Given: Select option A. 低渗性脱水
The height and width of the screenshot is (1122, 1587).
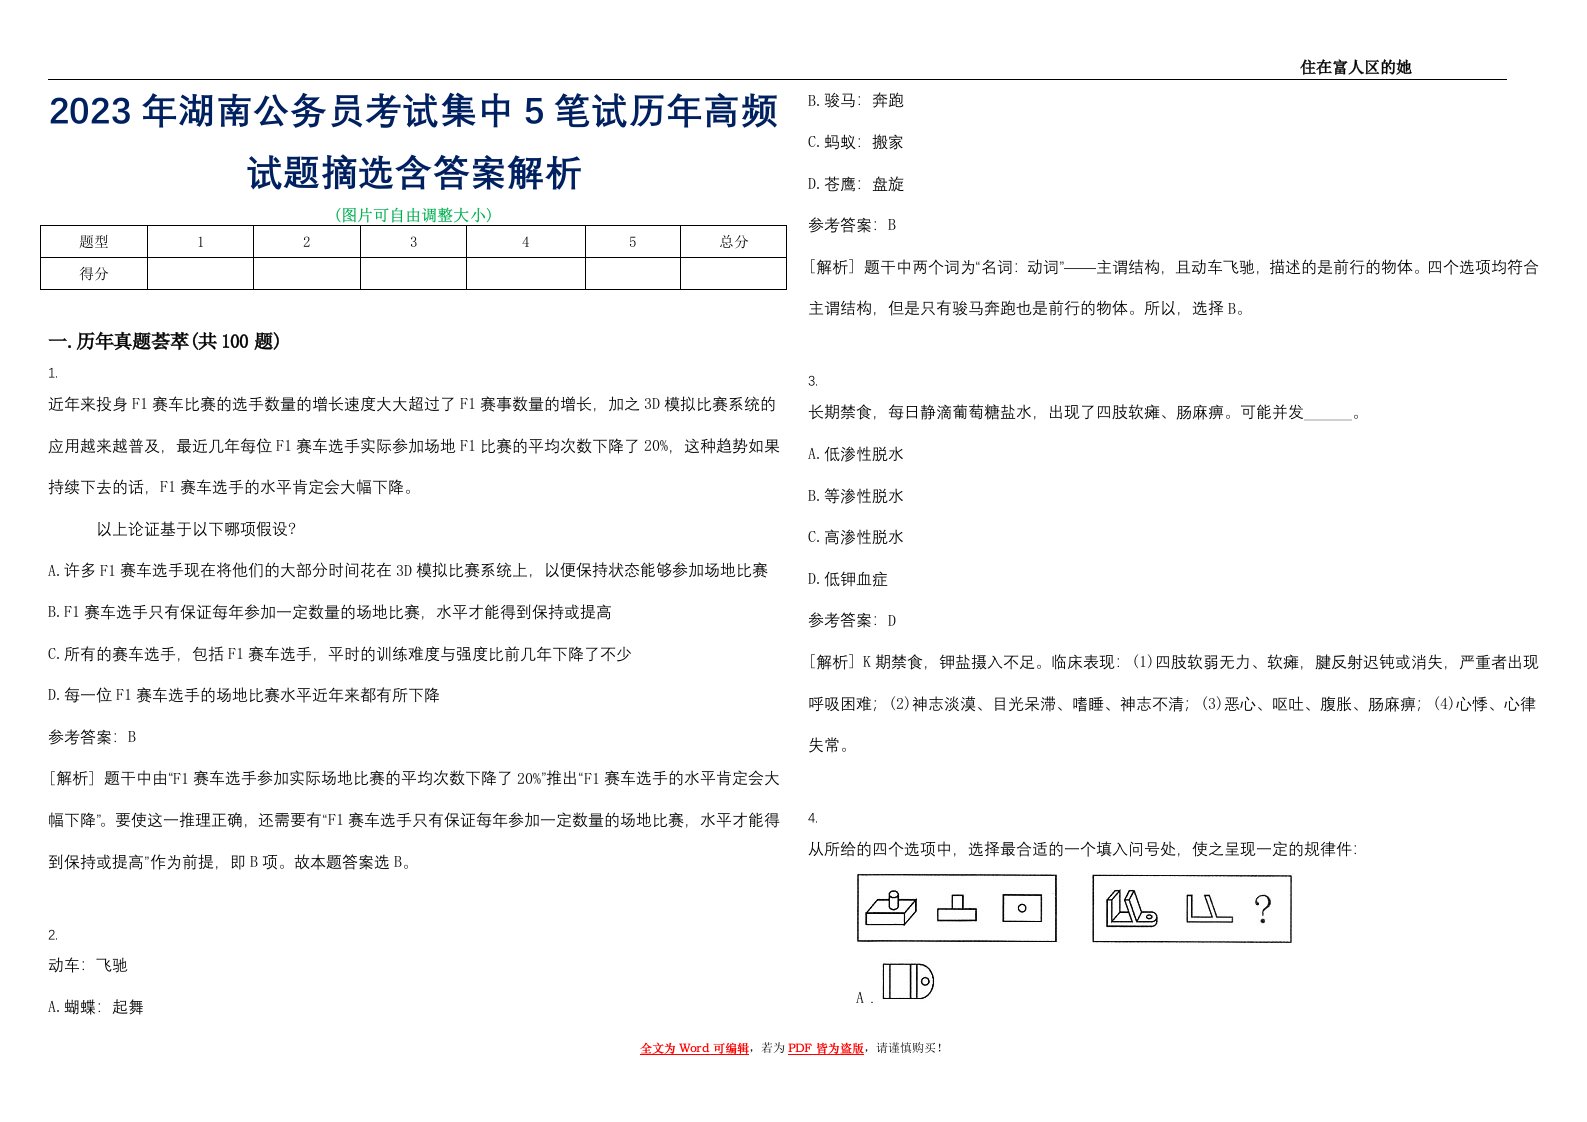Looking at the screenshot, I should pyautogui.click(x=856, y=454).
